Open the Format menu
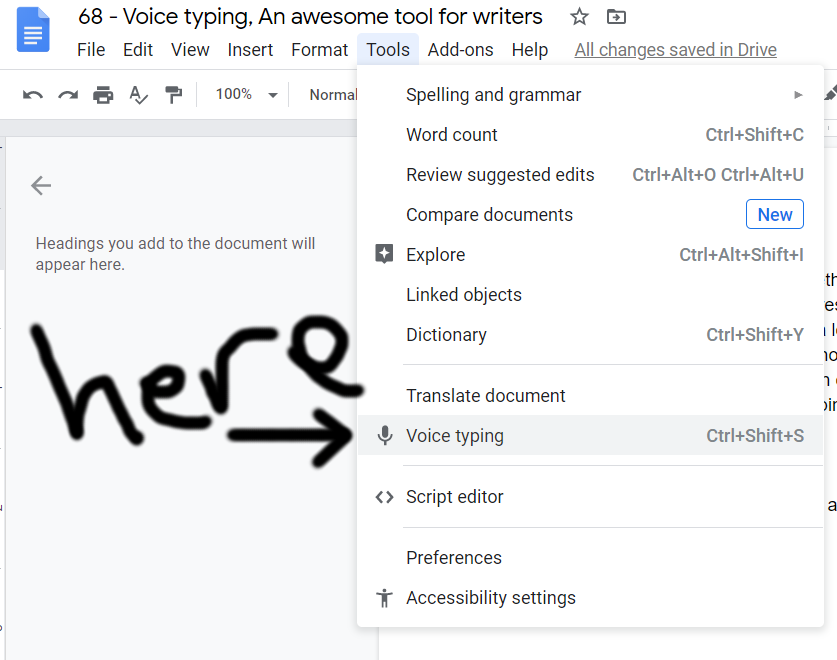The height and width of the screenshot is (660, 837). click(319, 50)
